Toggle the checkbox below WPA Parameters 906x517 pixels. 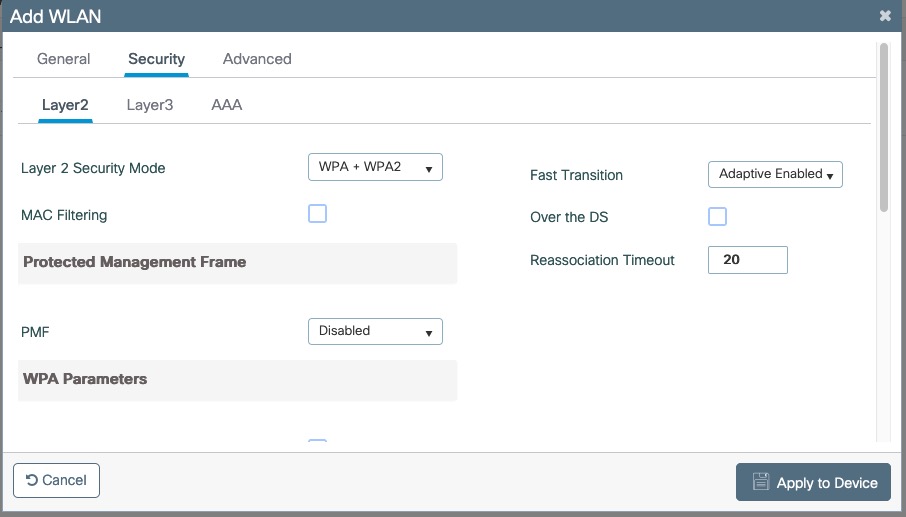coord(317,443)
